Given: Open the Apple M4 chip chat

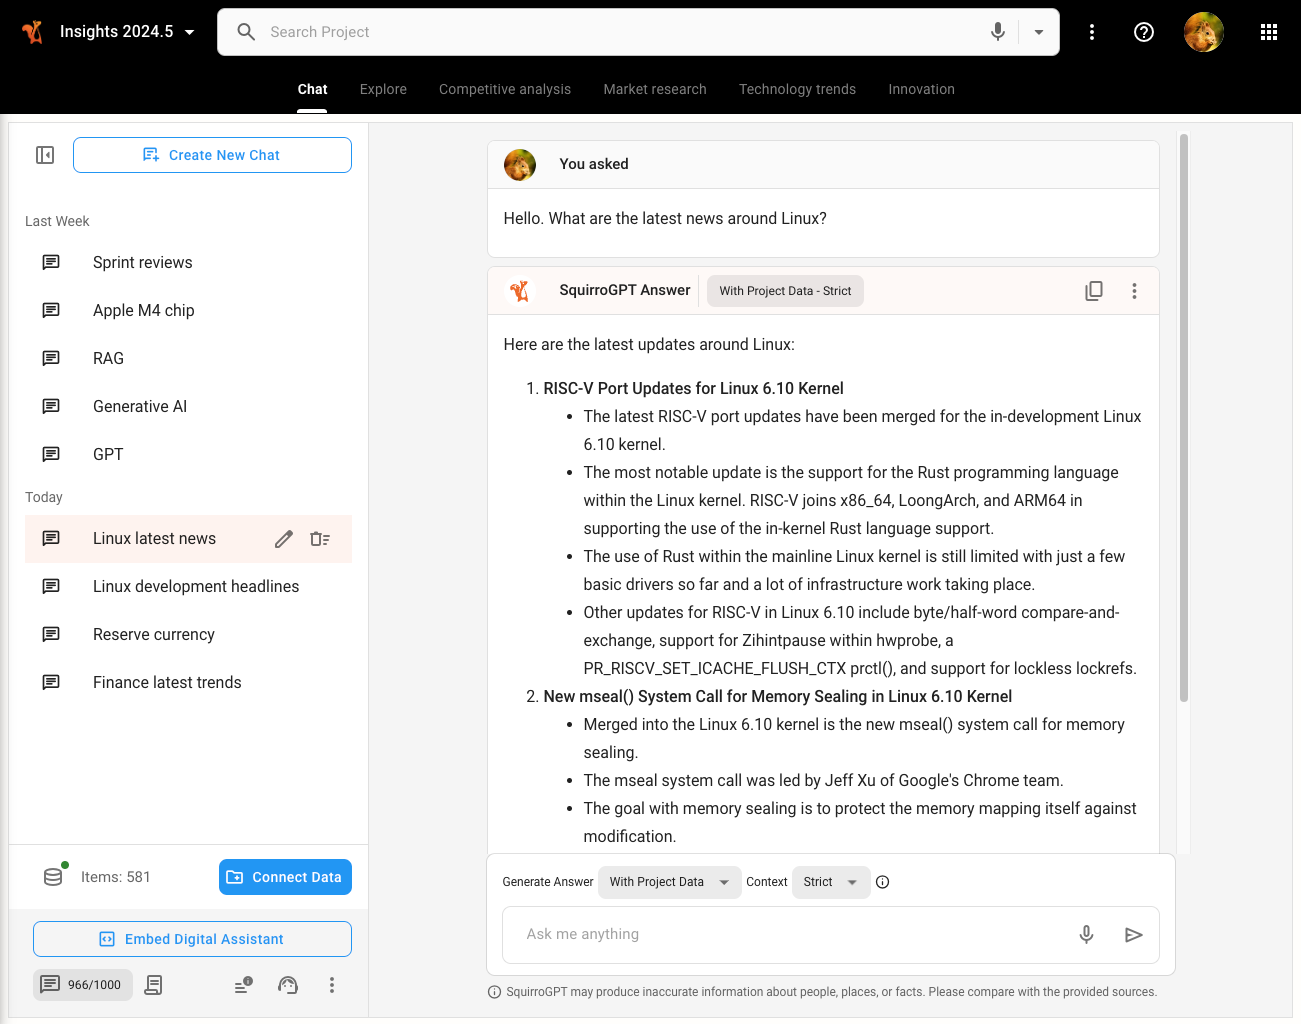Looking at the screenshot, I should coord(188,310).
